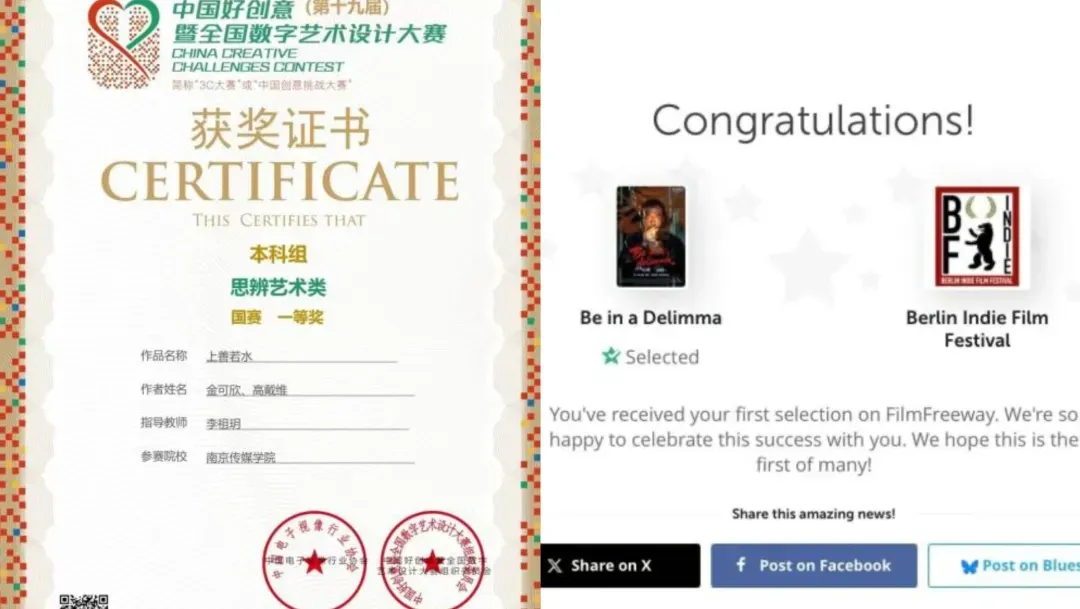
Task: Click the 参赛院校 field showing 南京传媒学院
Action: 310,457
